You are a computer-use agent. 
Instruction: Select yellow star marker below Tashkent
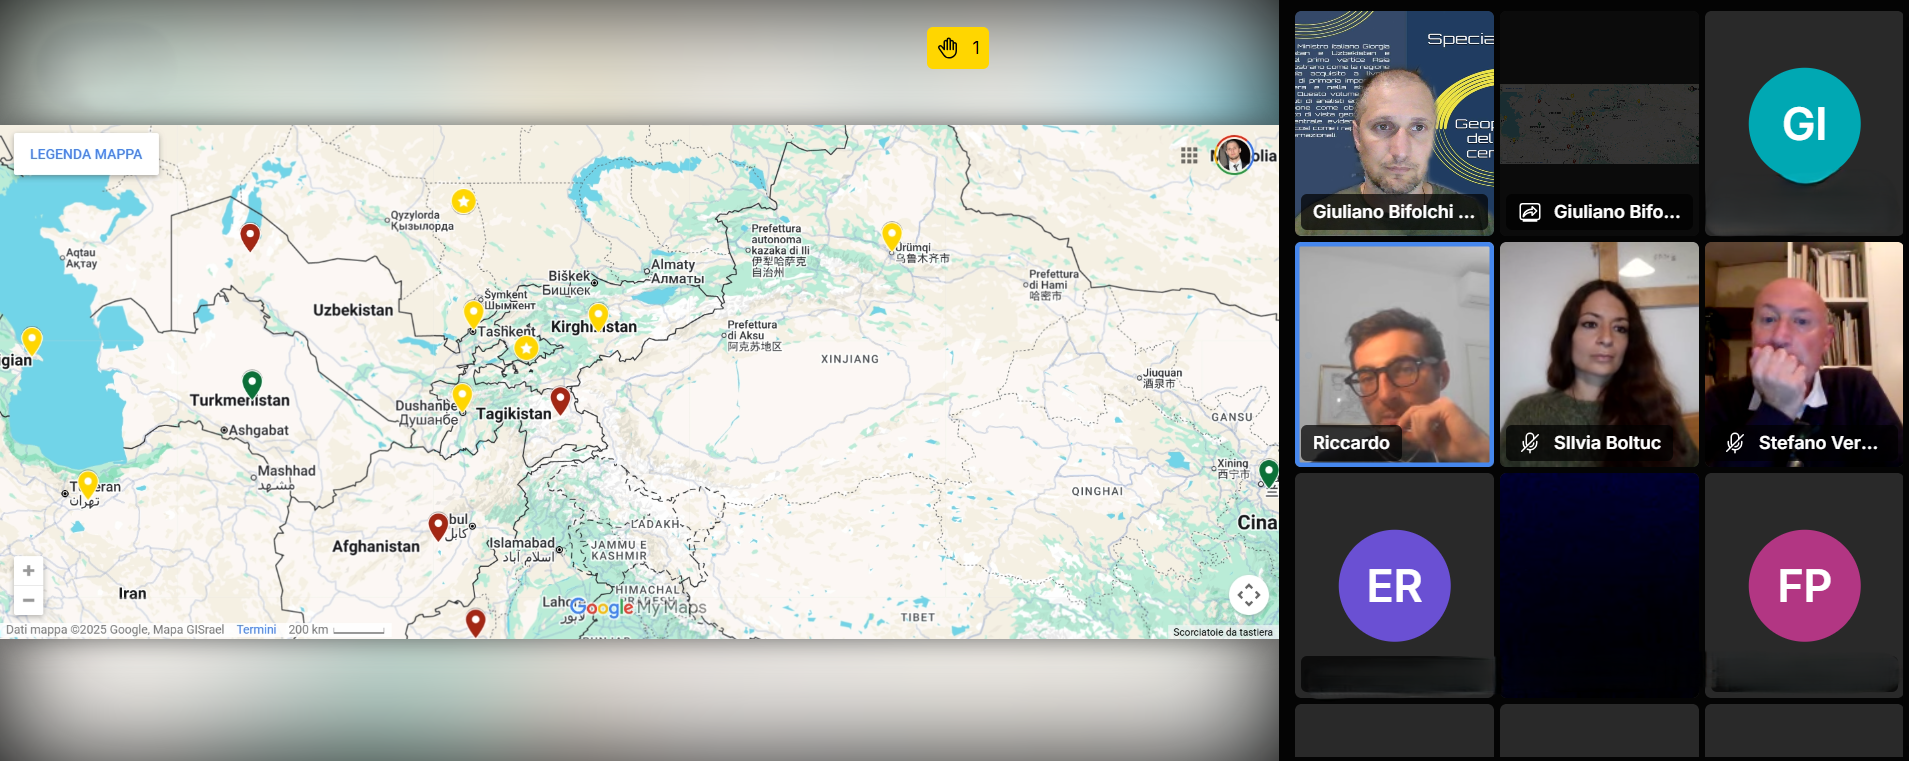point(526,348)
